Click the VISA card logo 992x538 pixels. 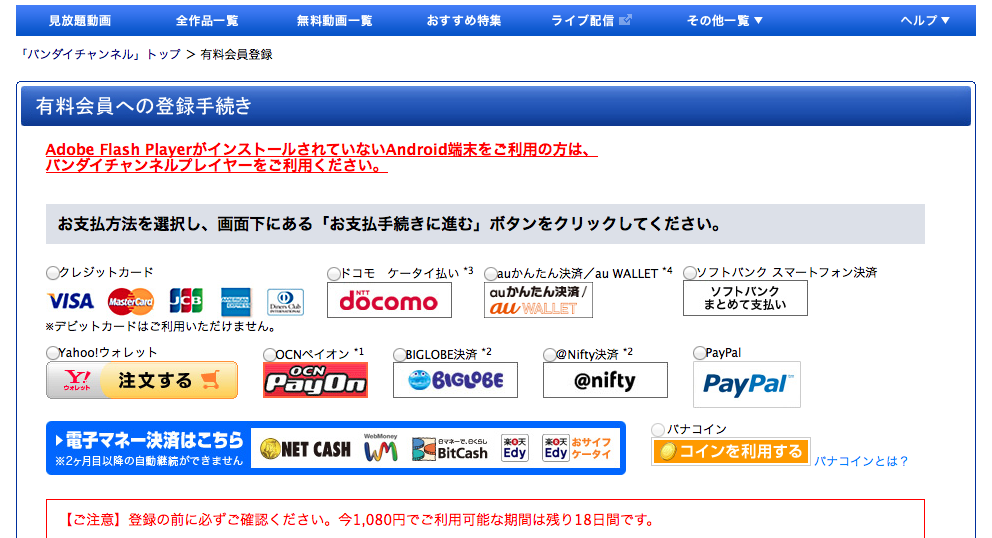tap(71, 301)
